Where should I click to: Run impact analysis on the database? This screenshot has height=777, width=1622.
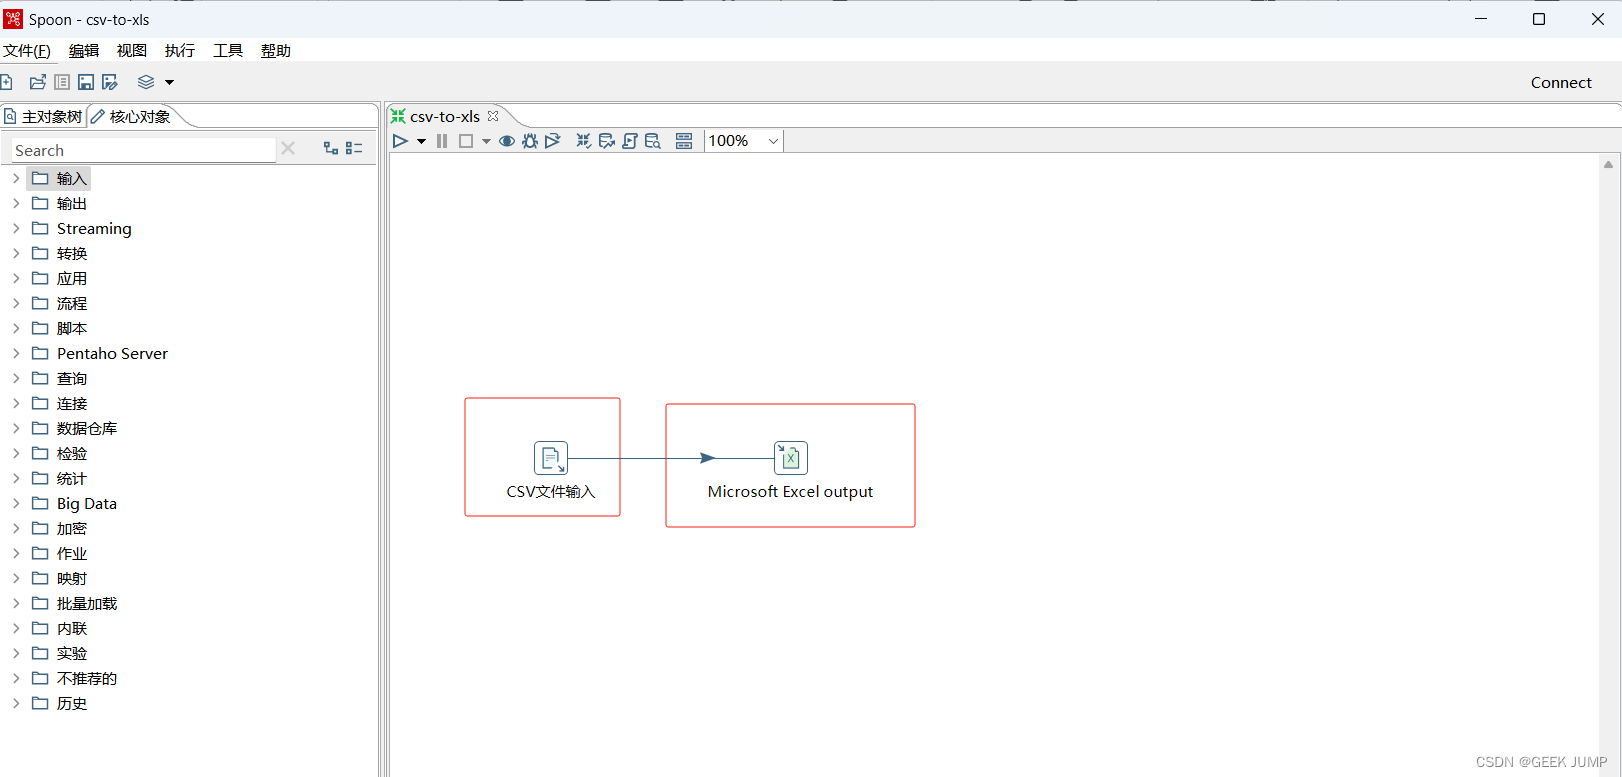click(606, 141)
